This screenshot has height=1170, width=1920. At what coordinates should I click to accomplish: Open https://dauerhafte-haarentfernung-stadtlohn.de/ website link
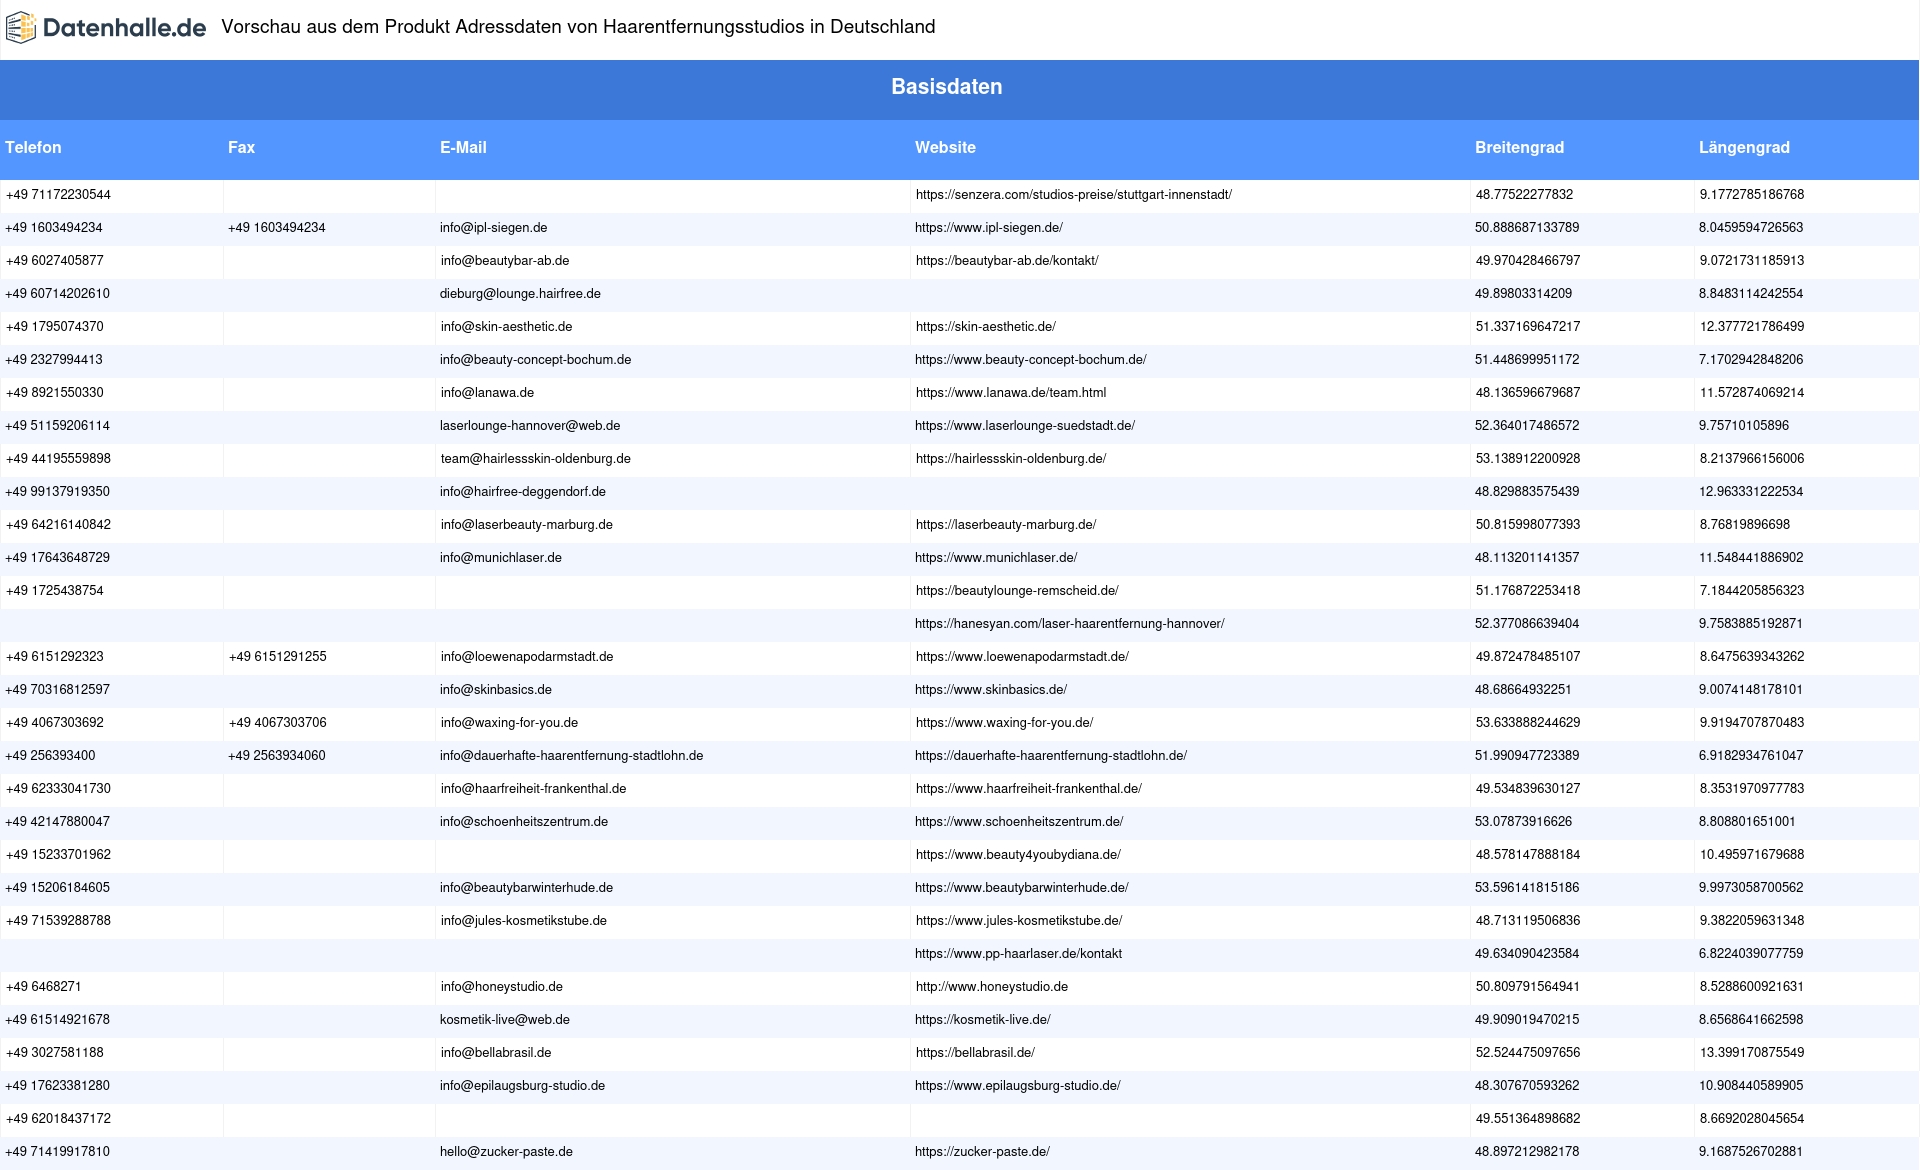tap(1050, 756)
